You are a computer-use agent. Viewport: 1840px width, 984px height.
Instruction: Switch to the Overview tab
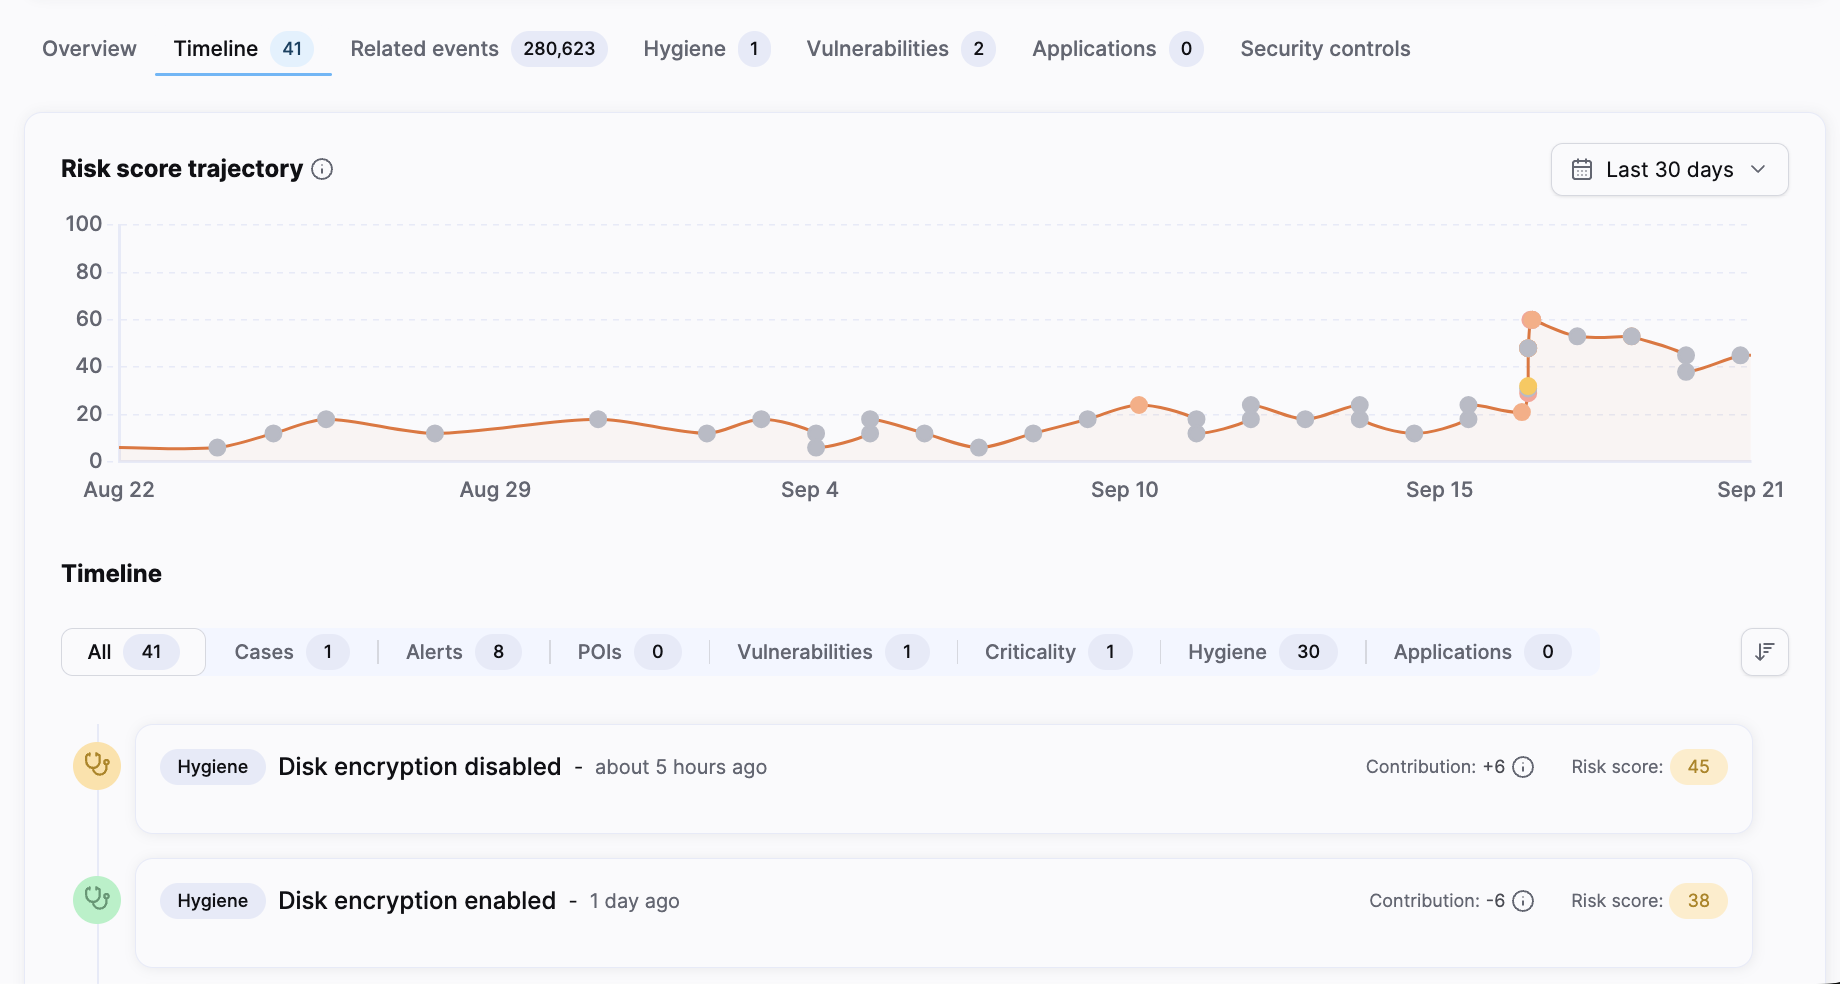pos(89,49)
